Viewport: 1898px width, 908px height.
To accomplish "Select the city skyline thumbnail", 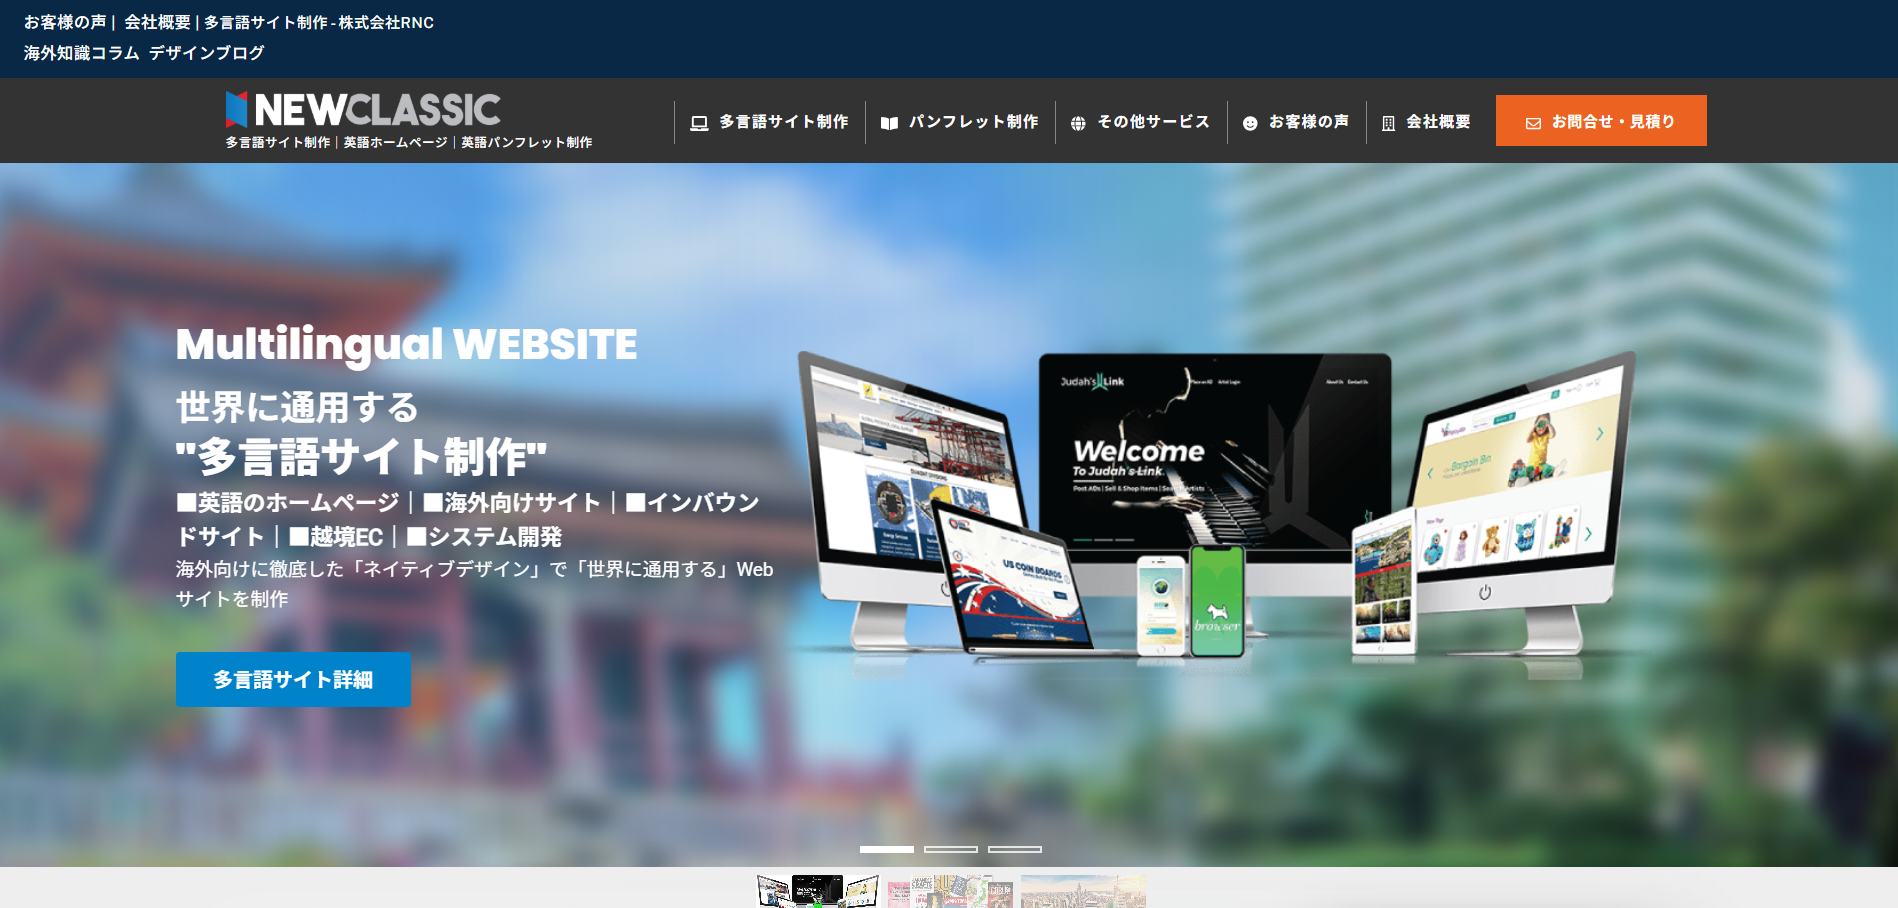I will pos(1082,891).
